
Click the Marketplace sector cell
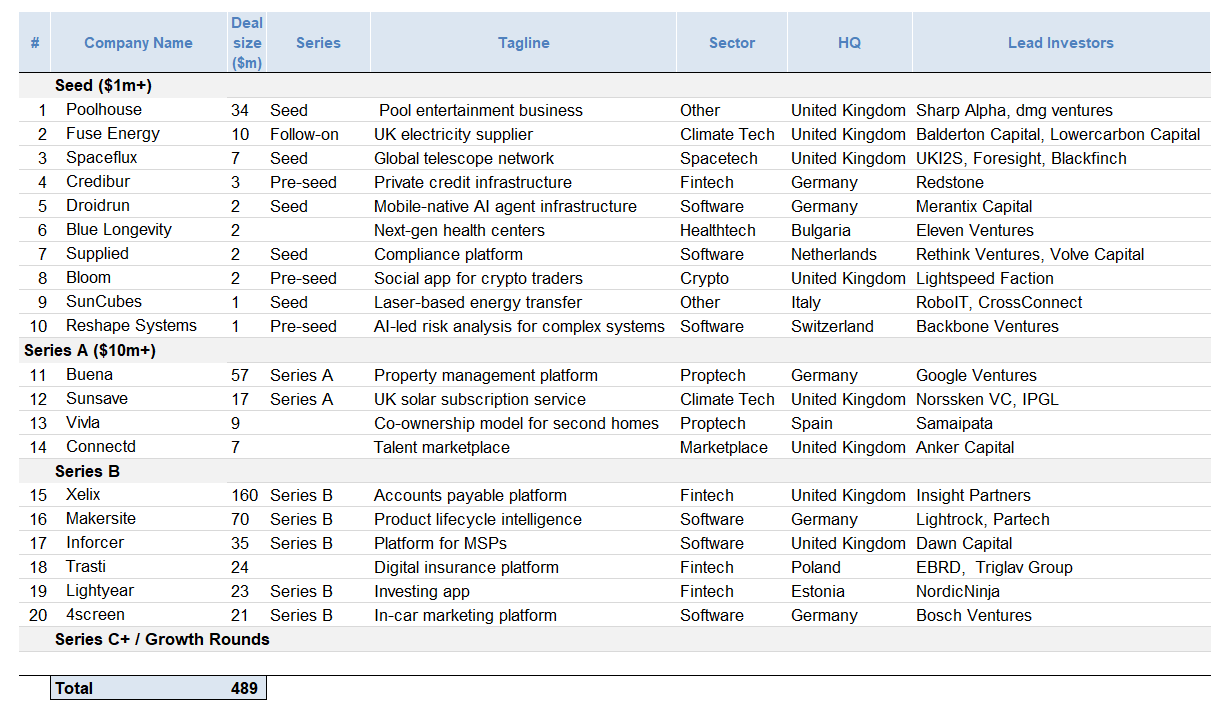click(x=724, y=447)
